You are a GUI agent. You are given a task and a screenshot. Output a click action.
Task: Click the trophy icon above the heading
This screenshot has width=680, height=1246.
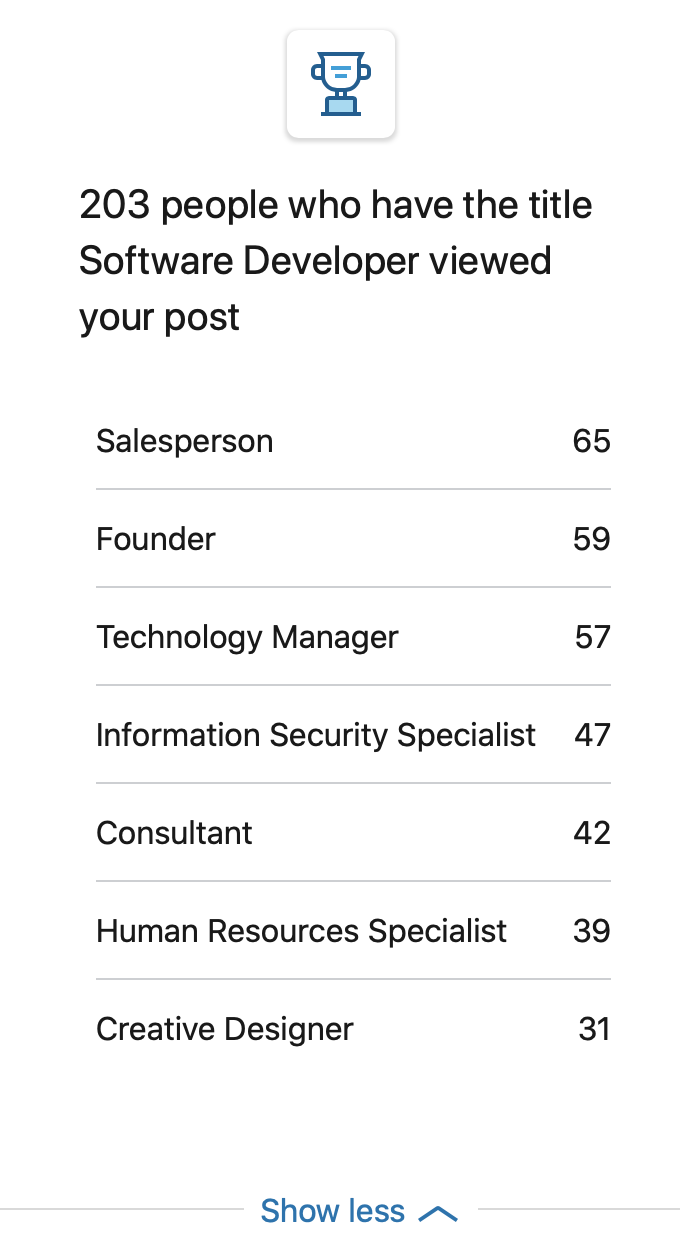[341, 85]
